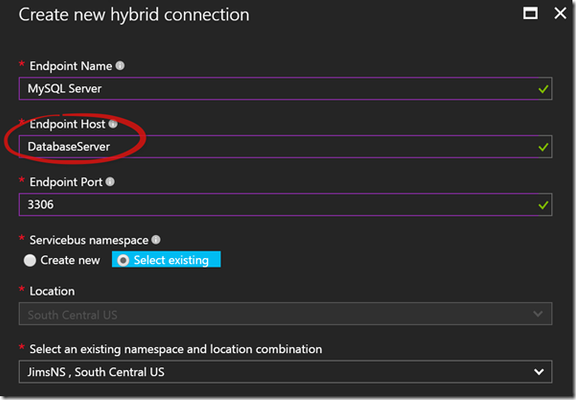Viewport: 576px width, 400px height.
Task: Select the Create new radio button
Action: tap(30, 260)
